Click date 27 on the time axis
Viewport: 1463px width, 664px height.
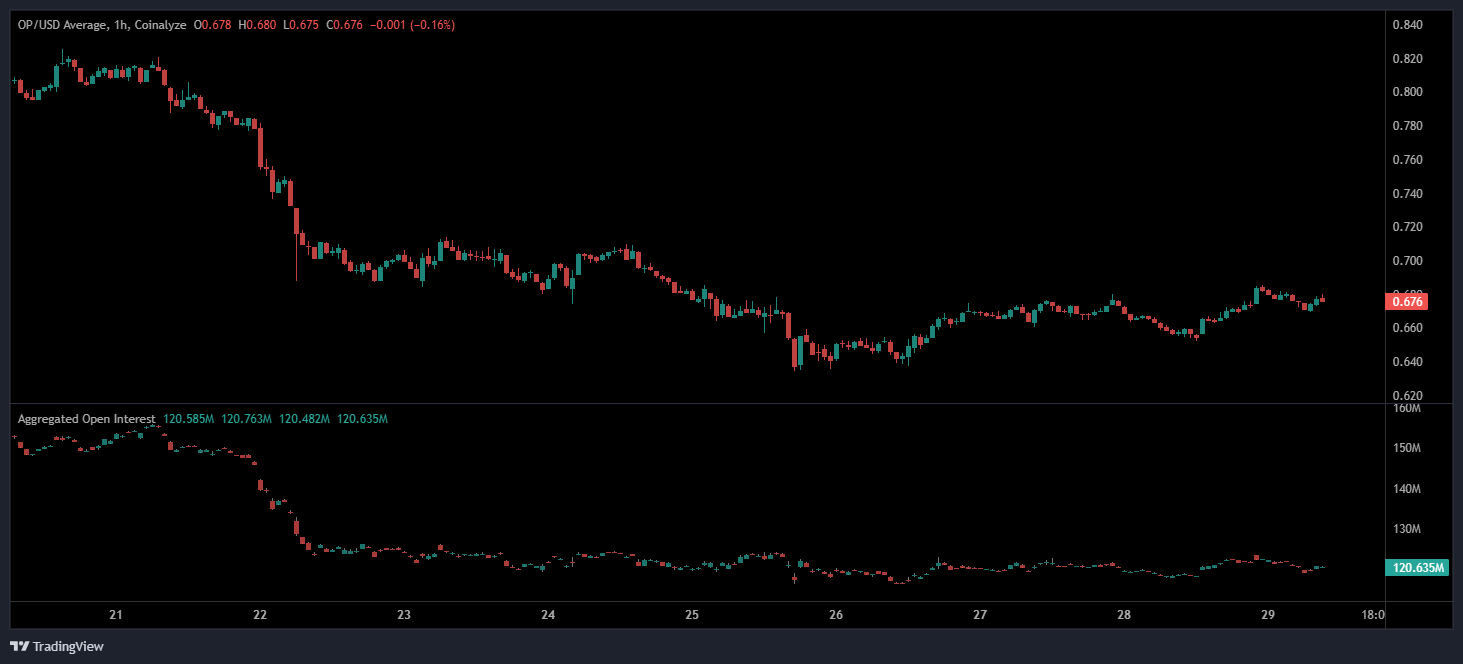coord(980,615)
